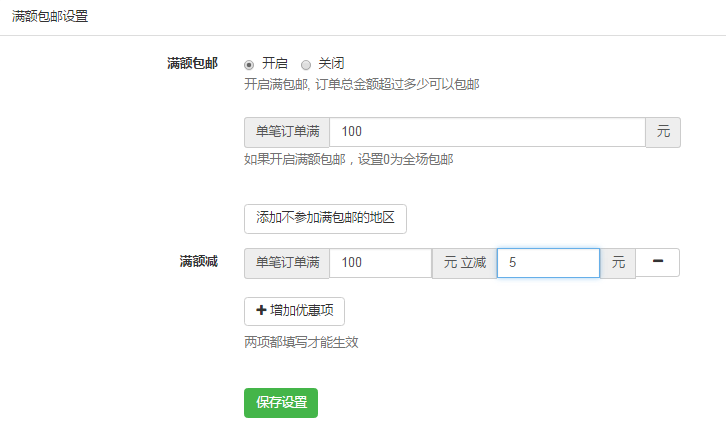Click the 满额包邮 field label
This screenshot has height=439, width=726.
[x=192, y=63]
